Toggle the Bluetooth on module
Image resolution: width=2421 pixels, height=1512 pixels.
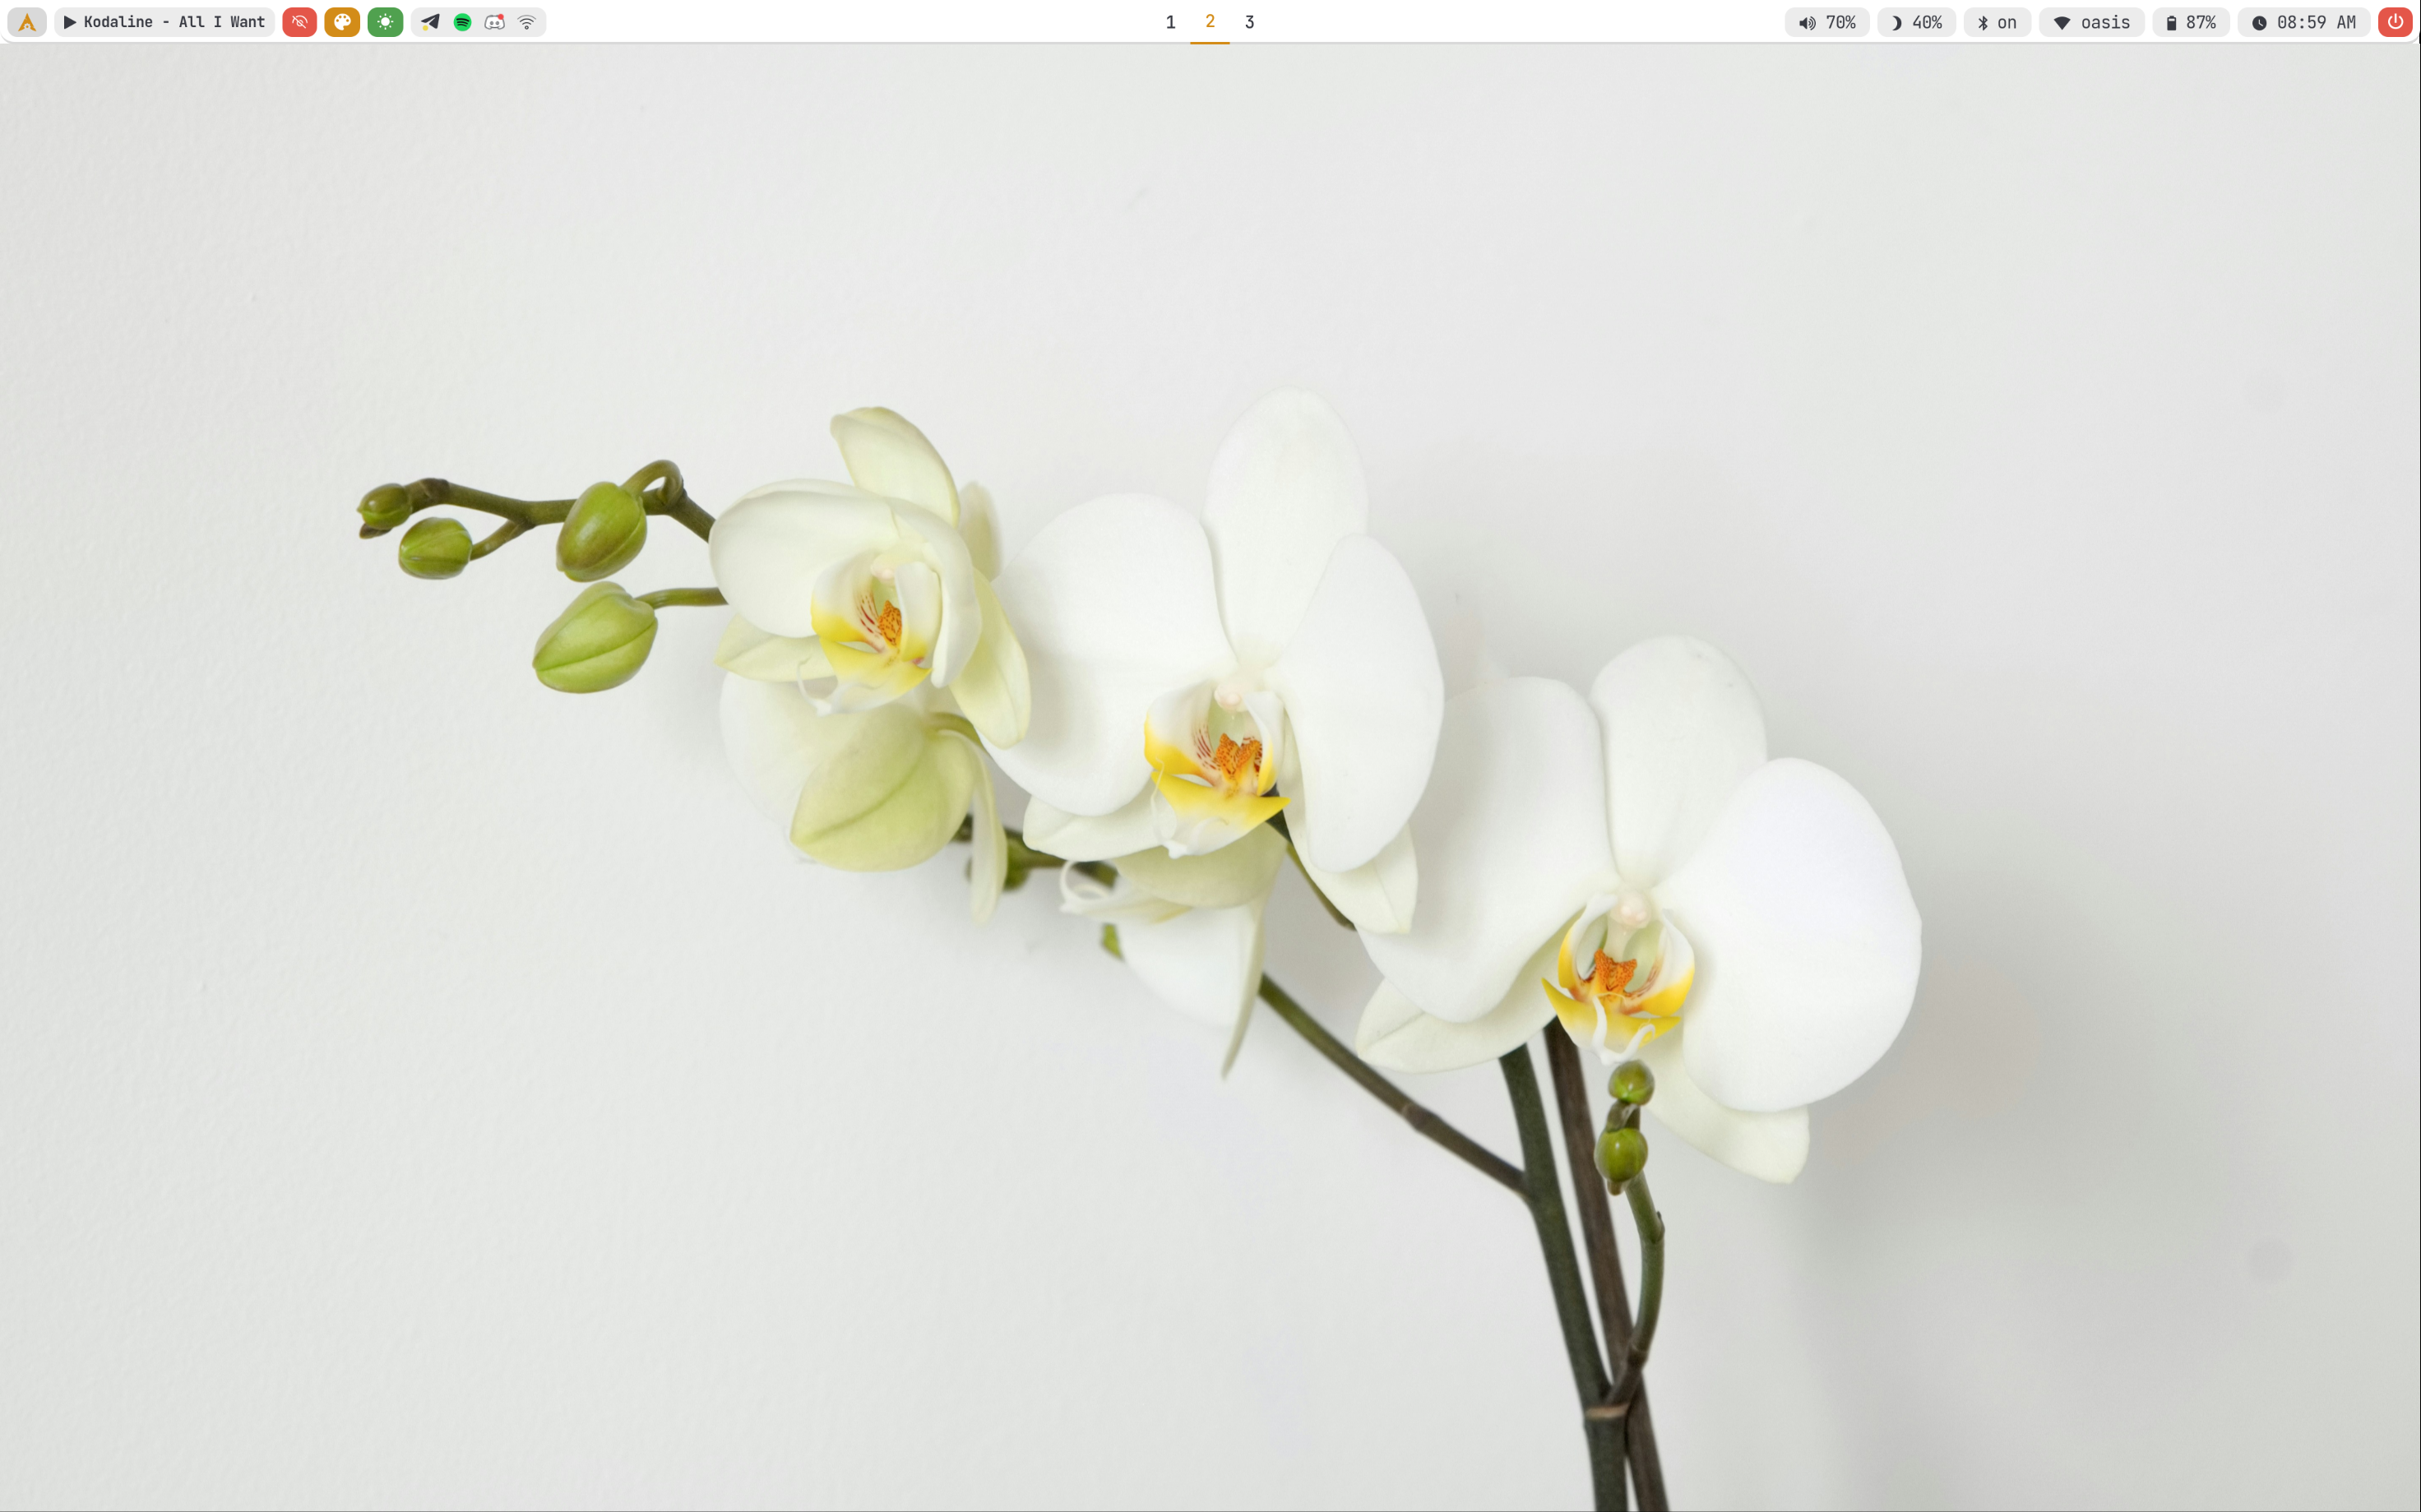(1997, 22)
